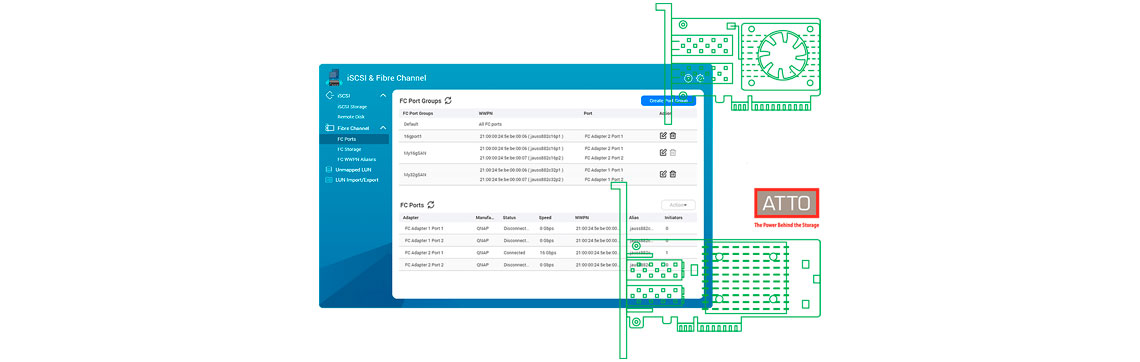Viewport: 1140px width, 362px height.
Task: Delete the My32gSAN port group
Action: (x=673, y=174)
